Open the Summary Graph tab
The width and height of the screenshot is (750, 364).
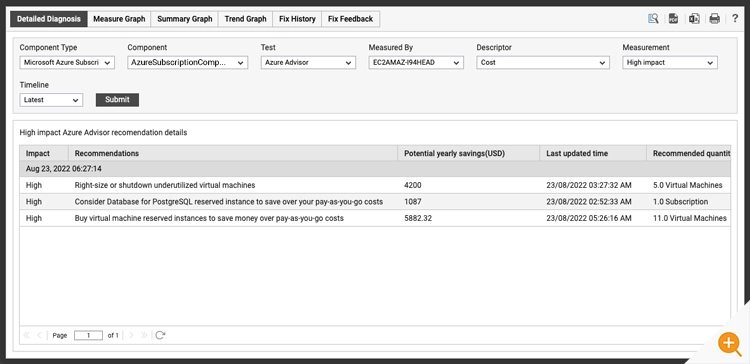tap(185, 19)
